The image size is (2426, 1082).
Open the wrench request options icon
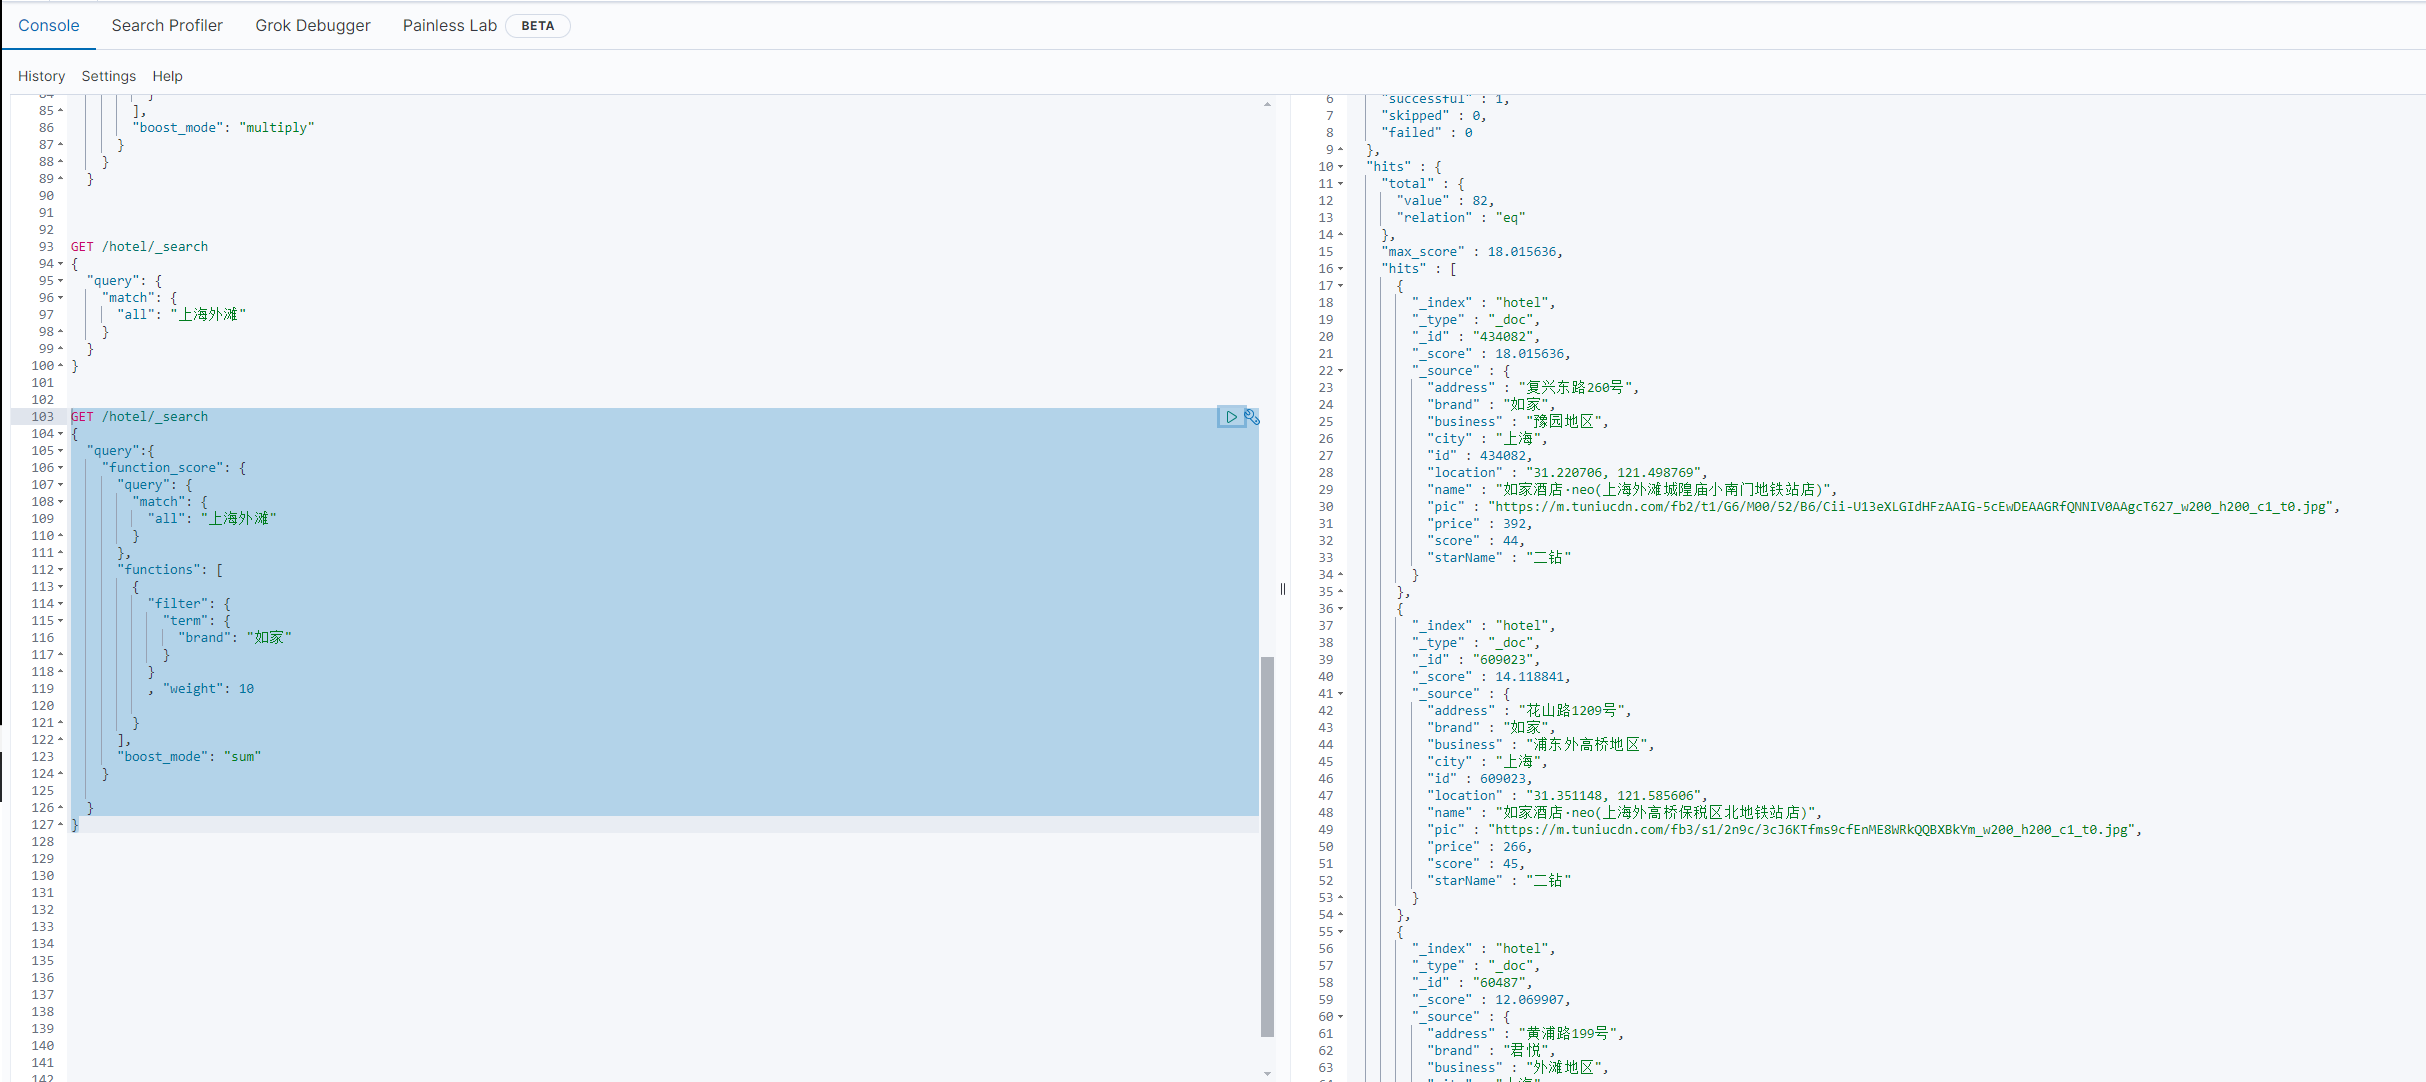point(1252,417)
